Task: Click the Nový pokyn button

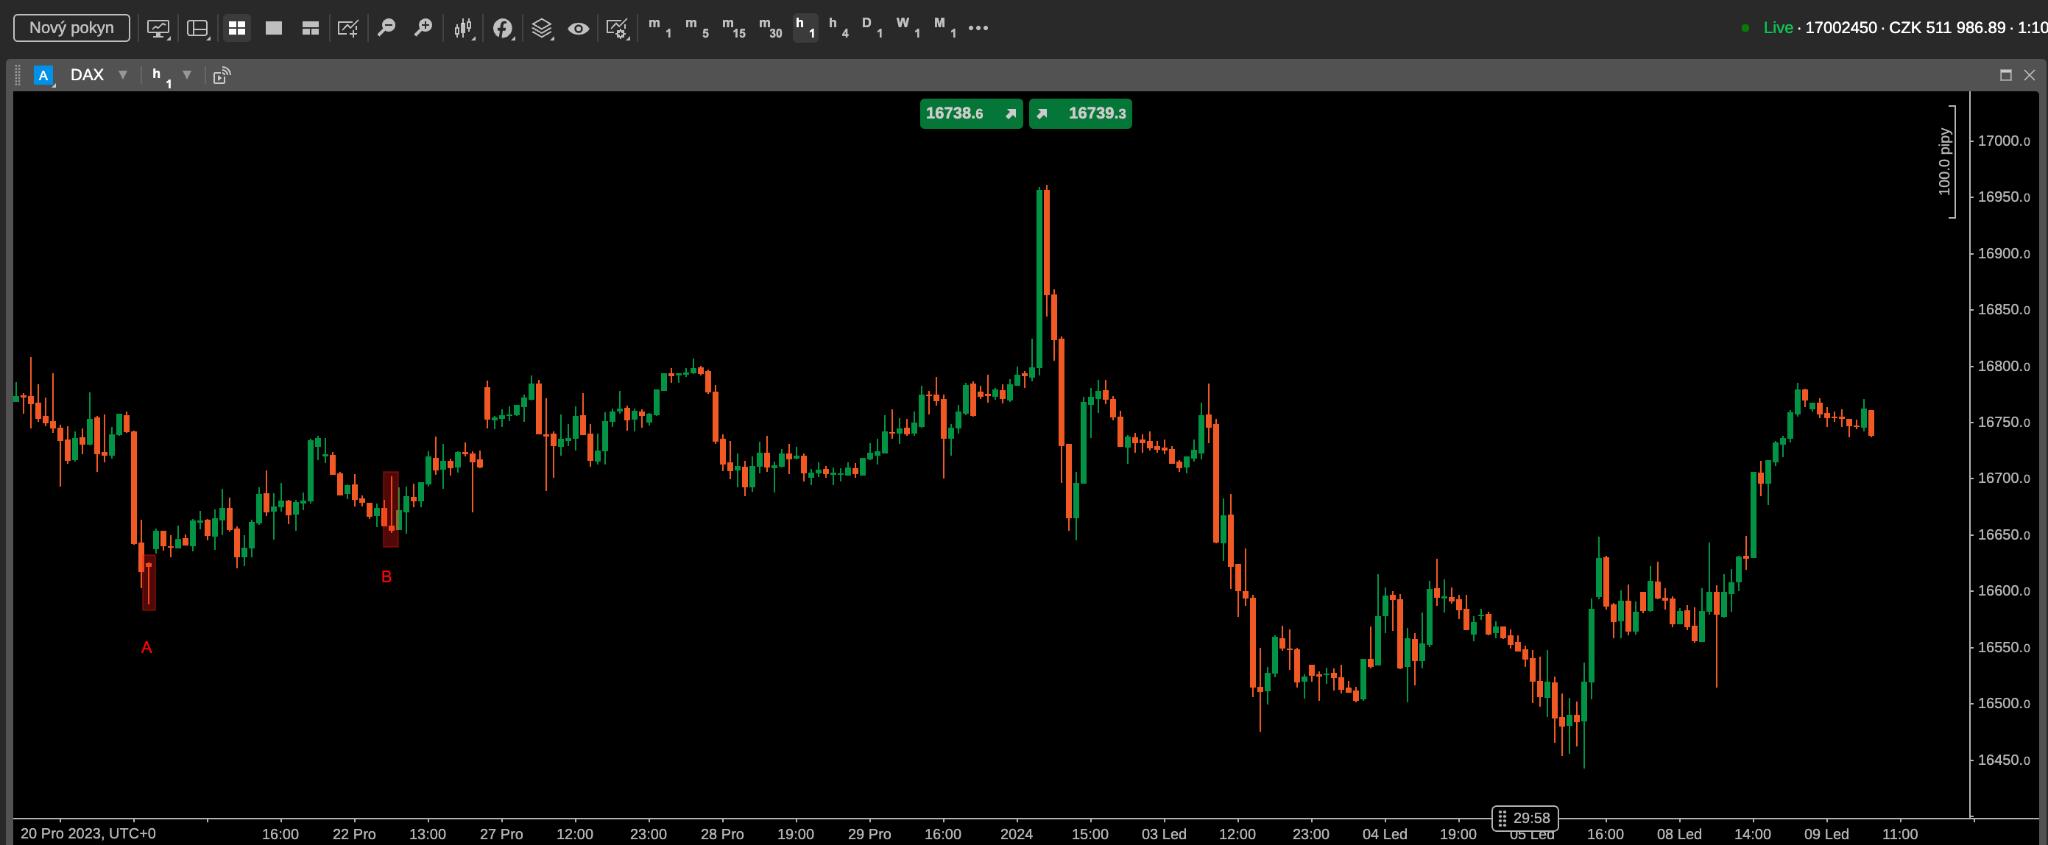Action: tap(71, 28)
